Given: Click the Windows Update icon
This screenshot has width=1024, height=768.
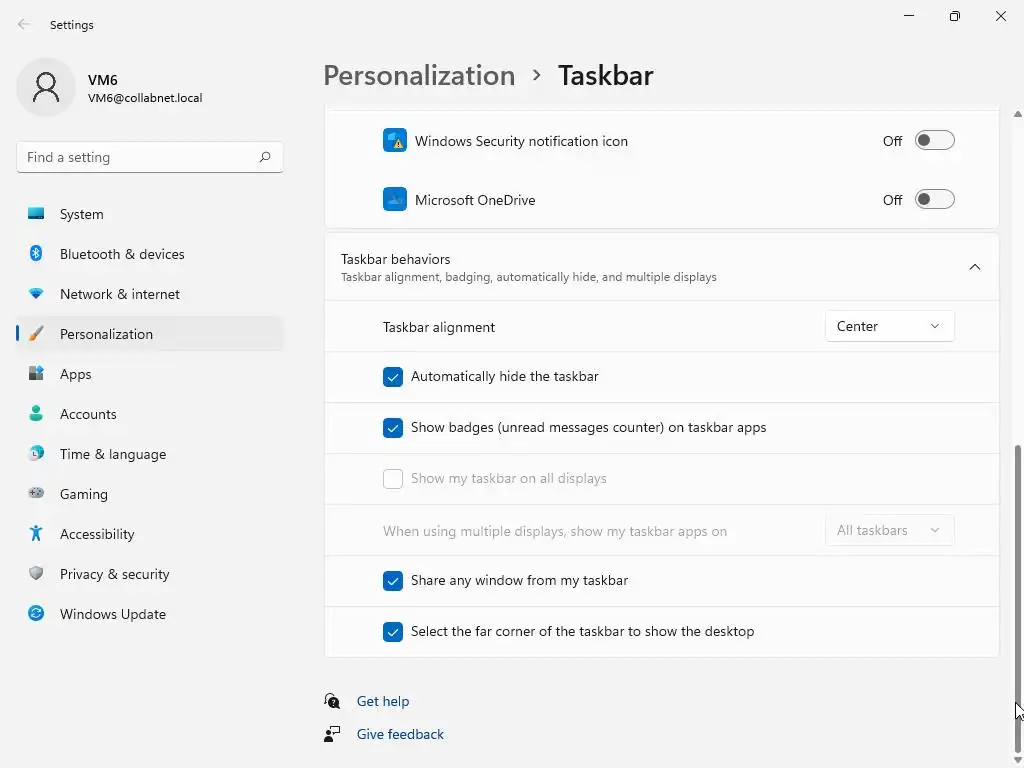Looking at the screenshot, I should pyautogui.click(x=36, y=614).
